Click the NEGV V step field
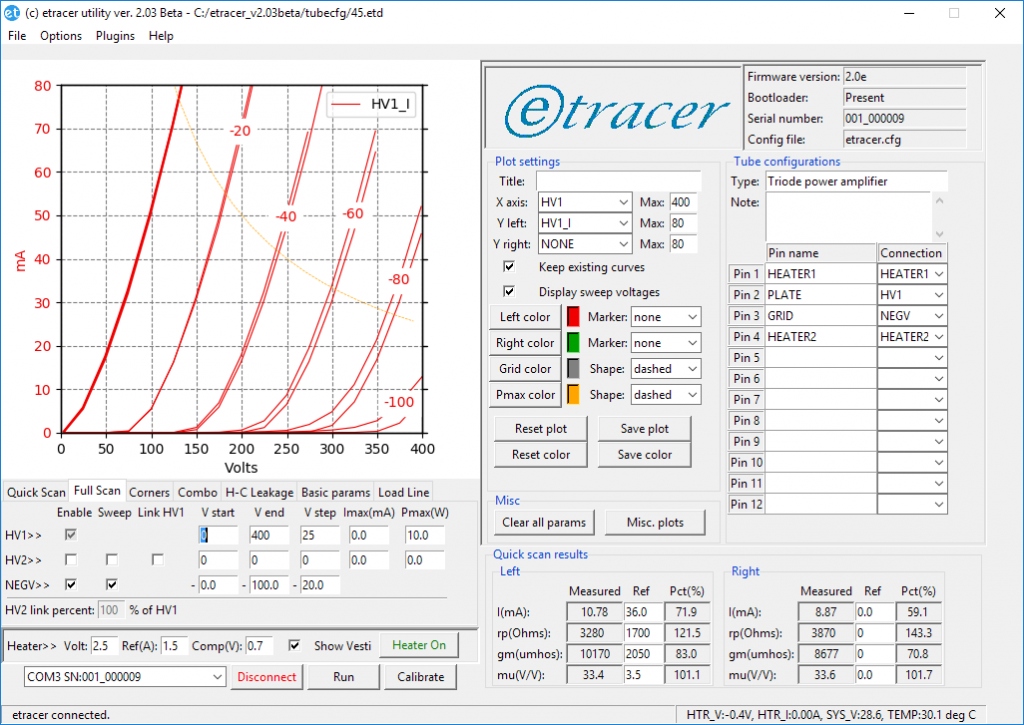The height and width of the screenshot is (725, 1024). 319,585
